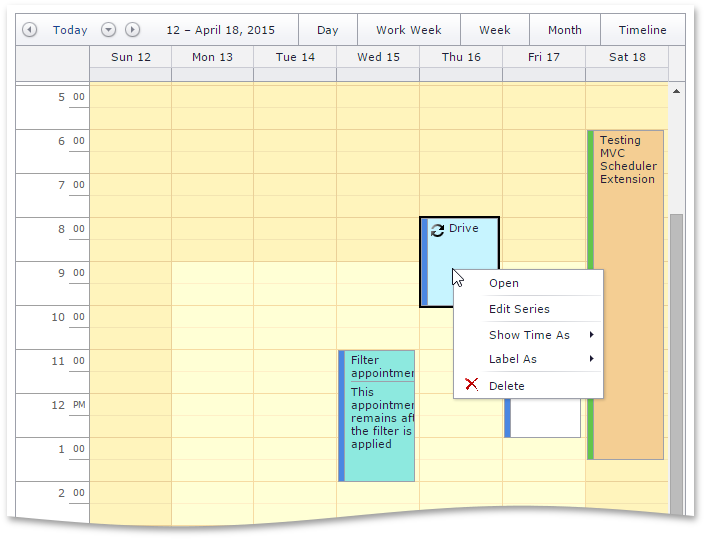This screenshot has width=707, height=542.
Task: Click the Tue 14 day header
Action: tap(295, 57)
